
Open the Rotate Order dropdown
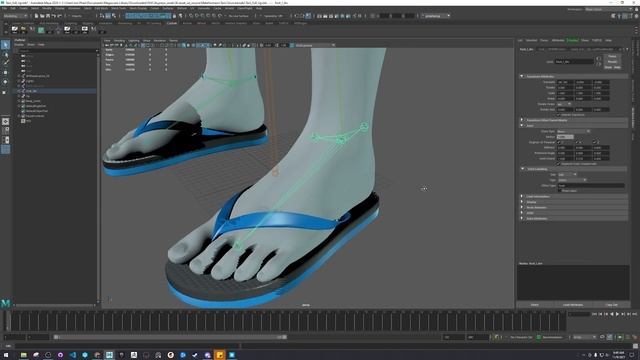564,104
